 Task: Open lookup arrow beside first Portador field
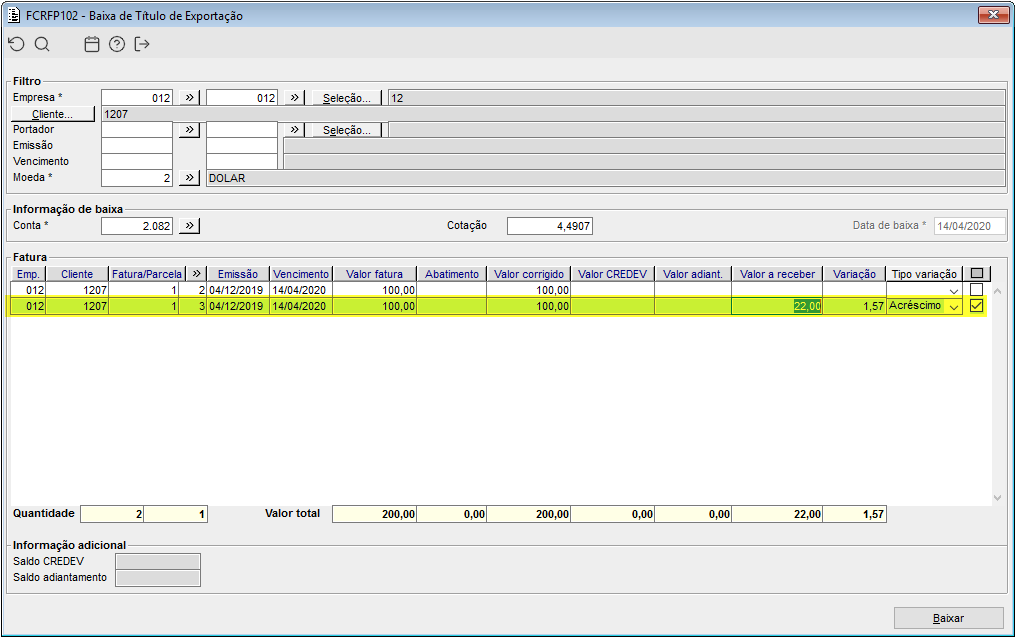click(189, 130)
